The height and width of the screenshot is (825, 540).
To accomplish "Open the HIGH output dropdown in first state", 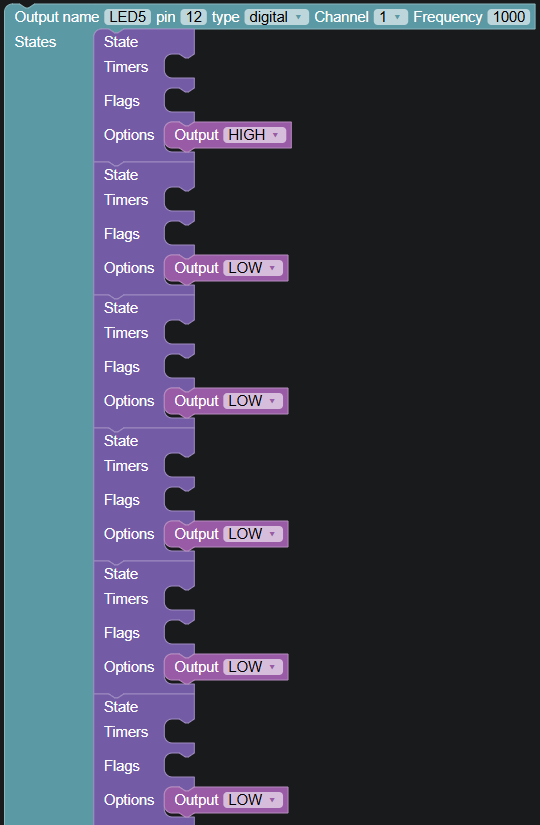I will (x=254, y=135).
